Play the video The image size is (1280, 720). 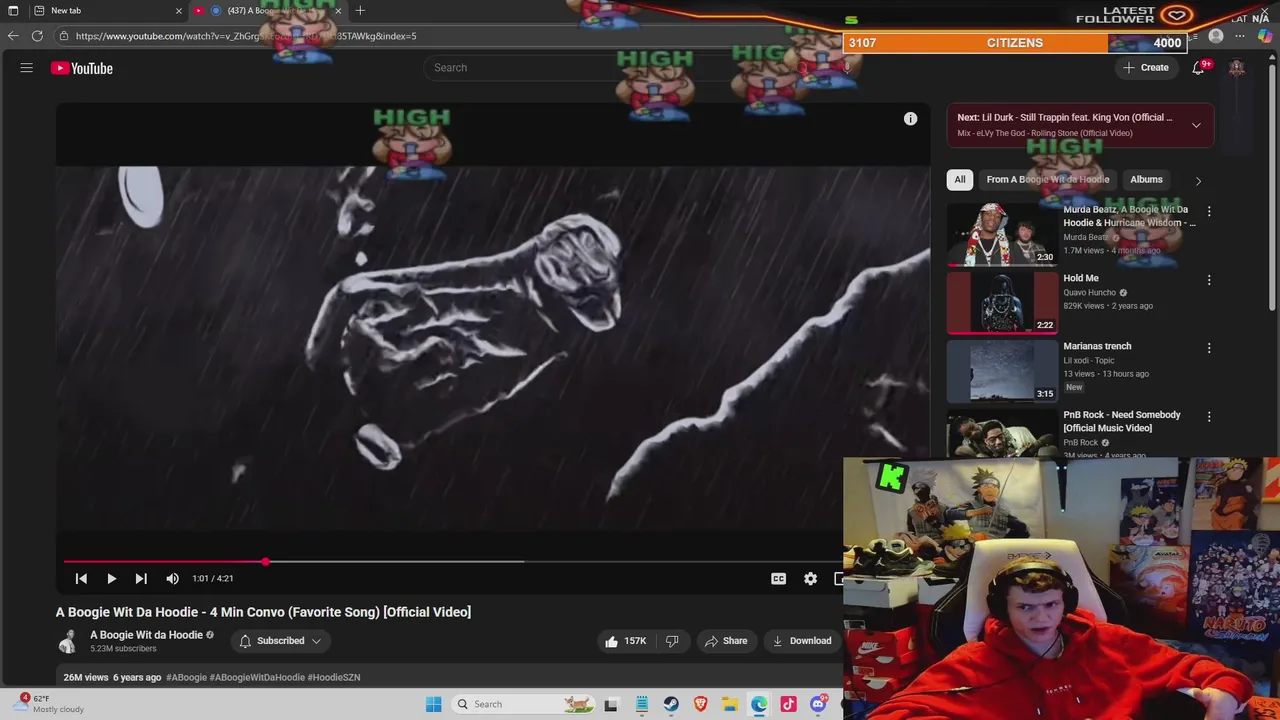(x=111, y=578)
